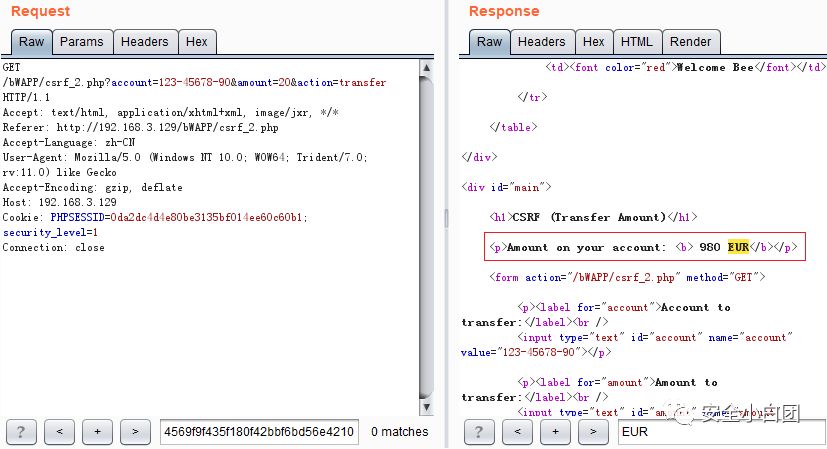Click the 'Connection: close' line
The width and height of the screenshot is (827, 449).
coord(53,247)
